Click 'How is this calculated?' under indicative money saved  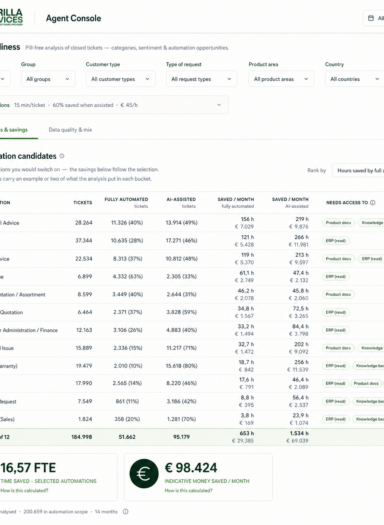click(188, 491)
